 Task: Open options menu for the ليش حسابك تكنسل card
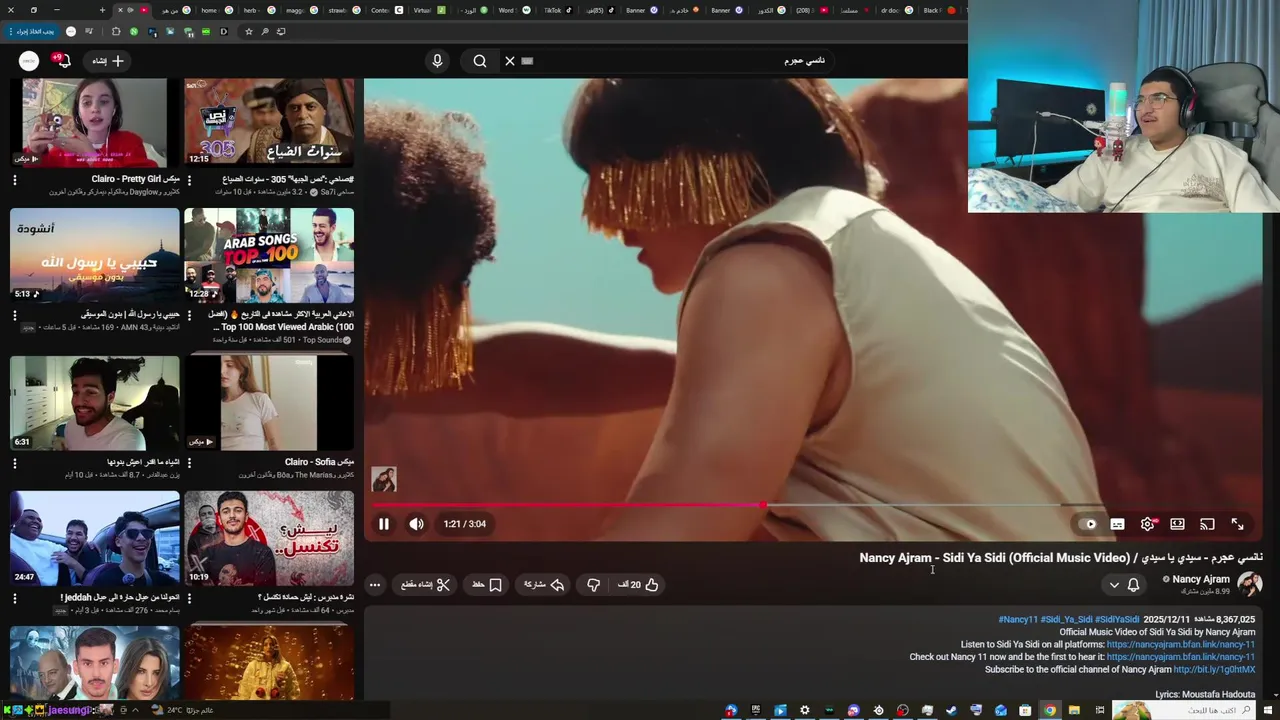[x=189, y=598]
